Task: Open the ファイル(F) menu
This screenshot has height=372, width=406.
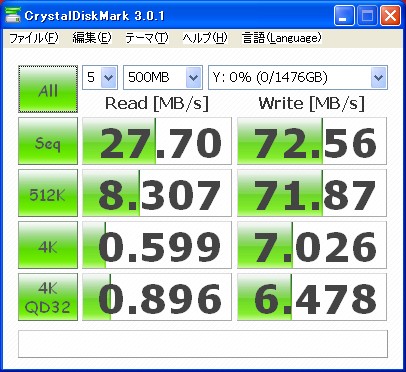Action: click(x=34, y=38)
